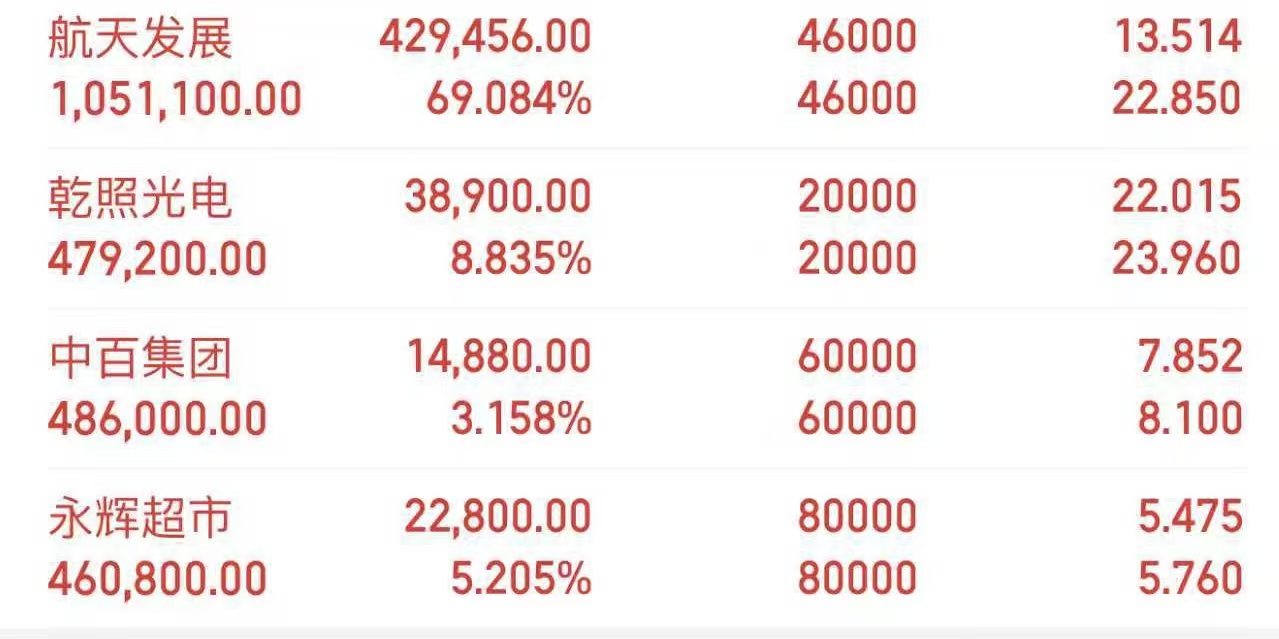Select 航天发展 current price 22.850
1279x639 pixels.
[x=1176, y=99]
